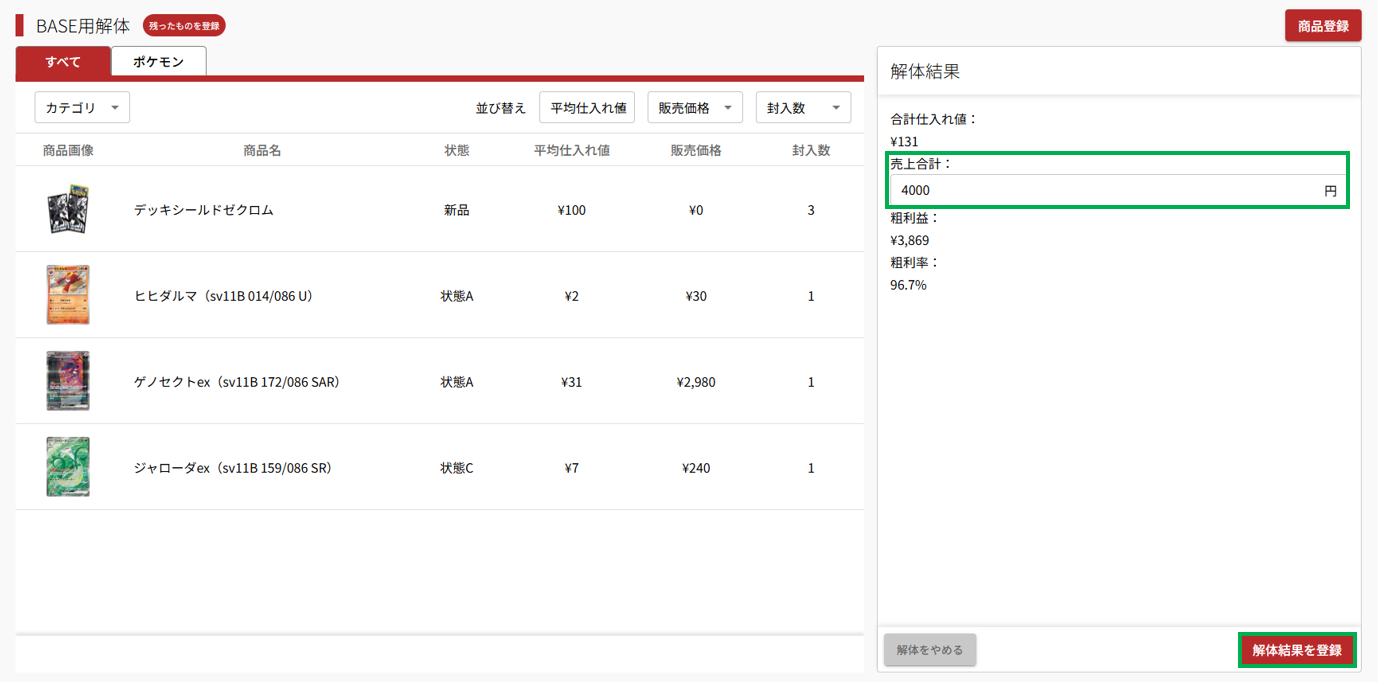Click the デッキシールドゼクロム product thumbnail
Viewport: 1378px width, 682px height.
pos(68,210)
